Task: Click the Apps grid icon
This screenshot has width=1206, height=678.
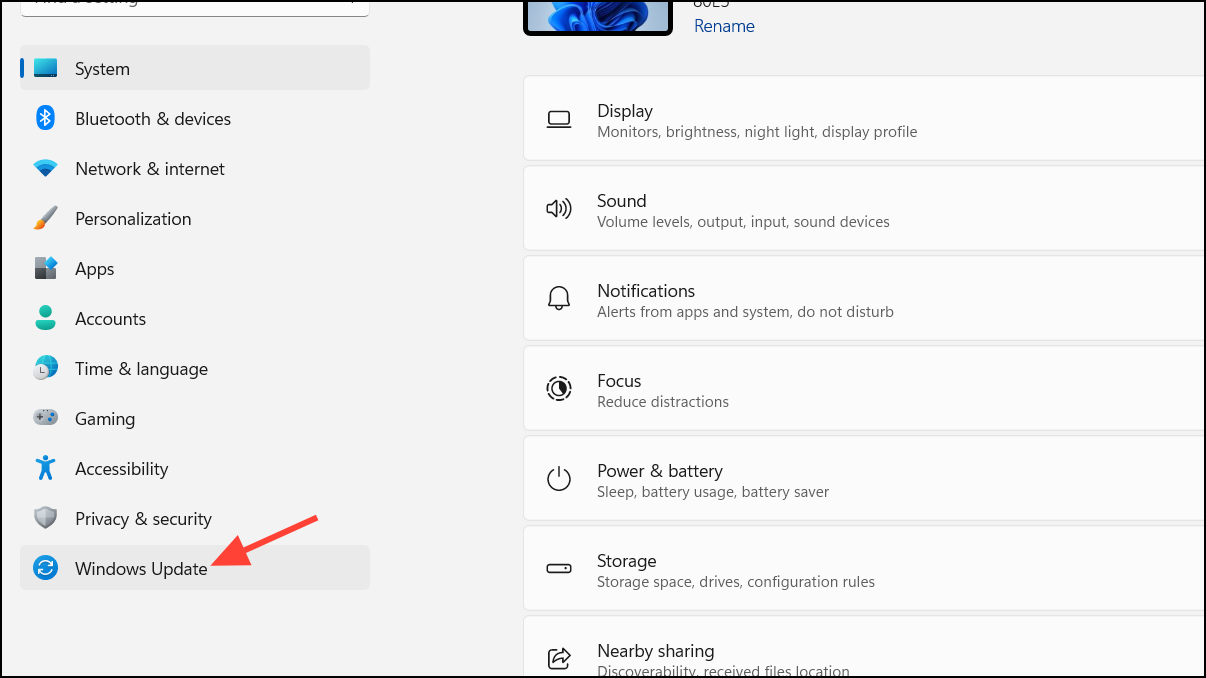Action: click(x=46, y=268)
